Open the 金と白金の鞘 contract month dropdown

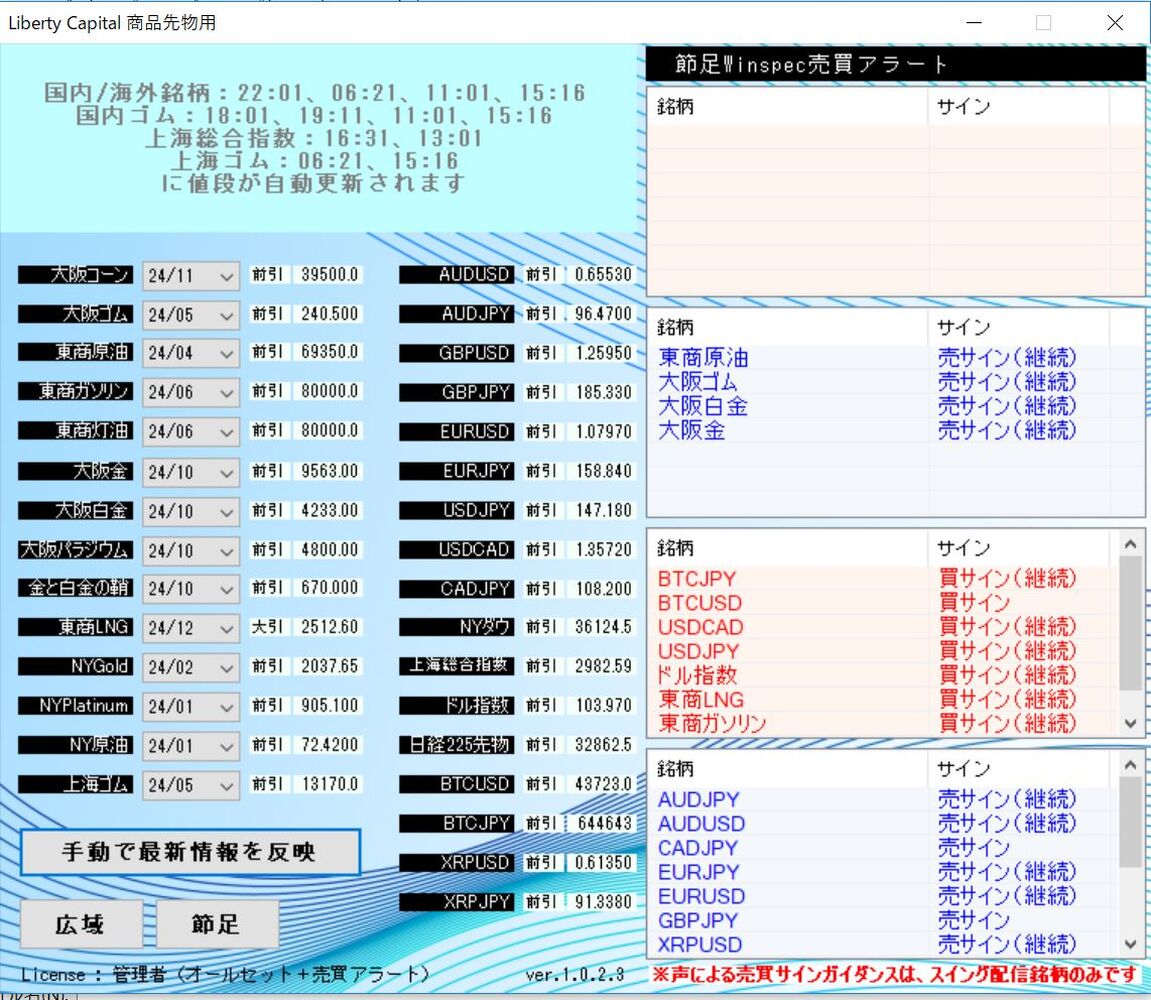click(x=191, y=589)
